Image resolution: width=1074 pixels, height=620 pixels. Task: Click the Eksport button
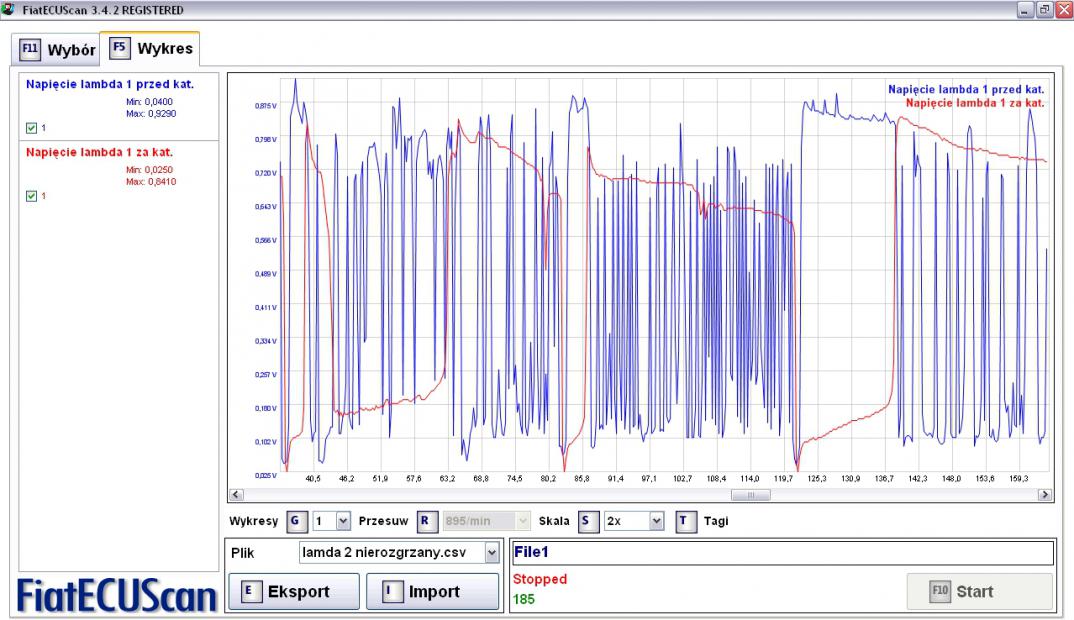pos(293,592)
